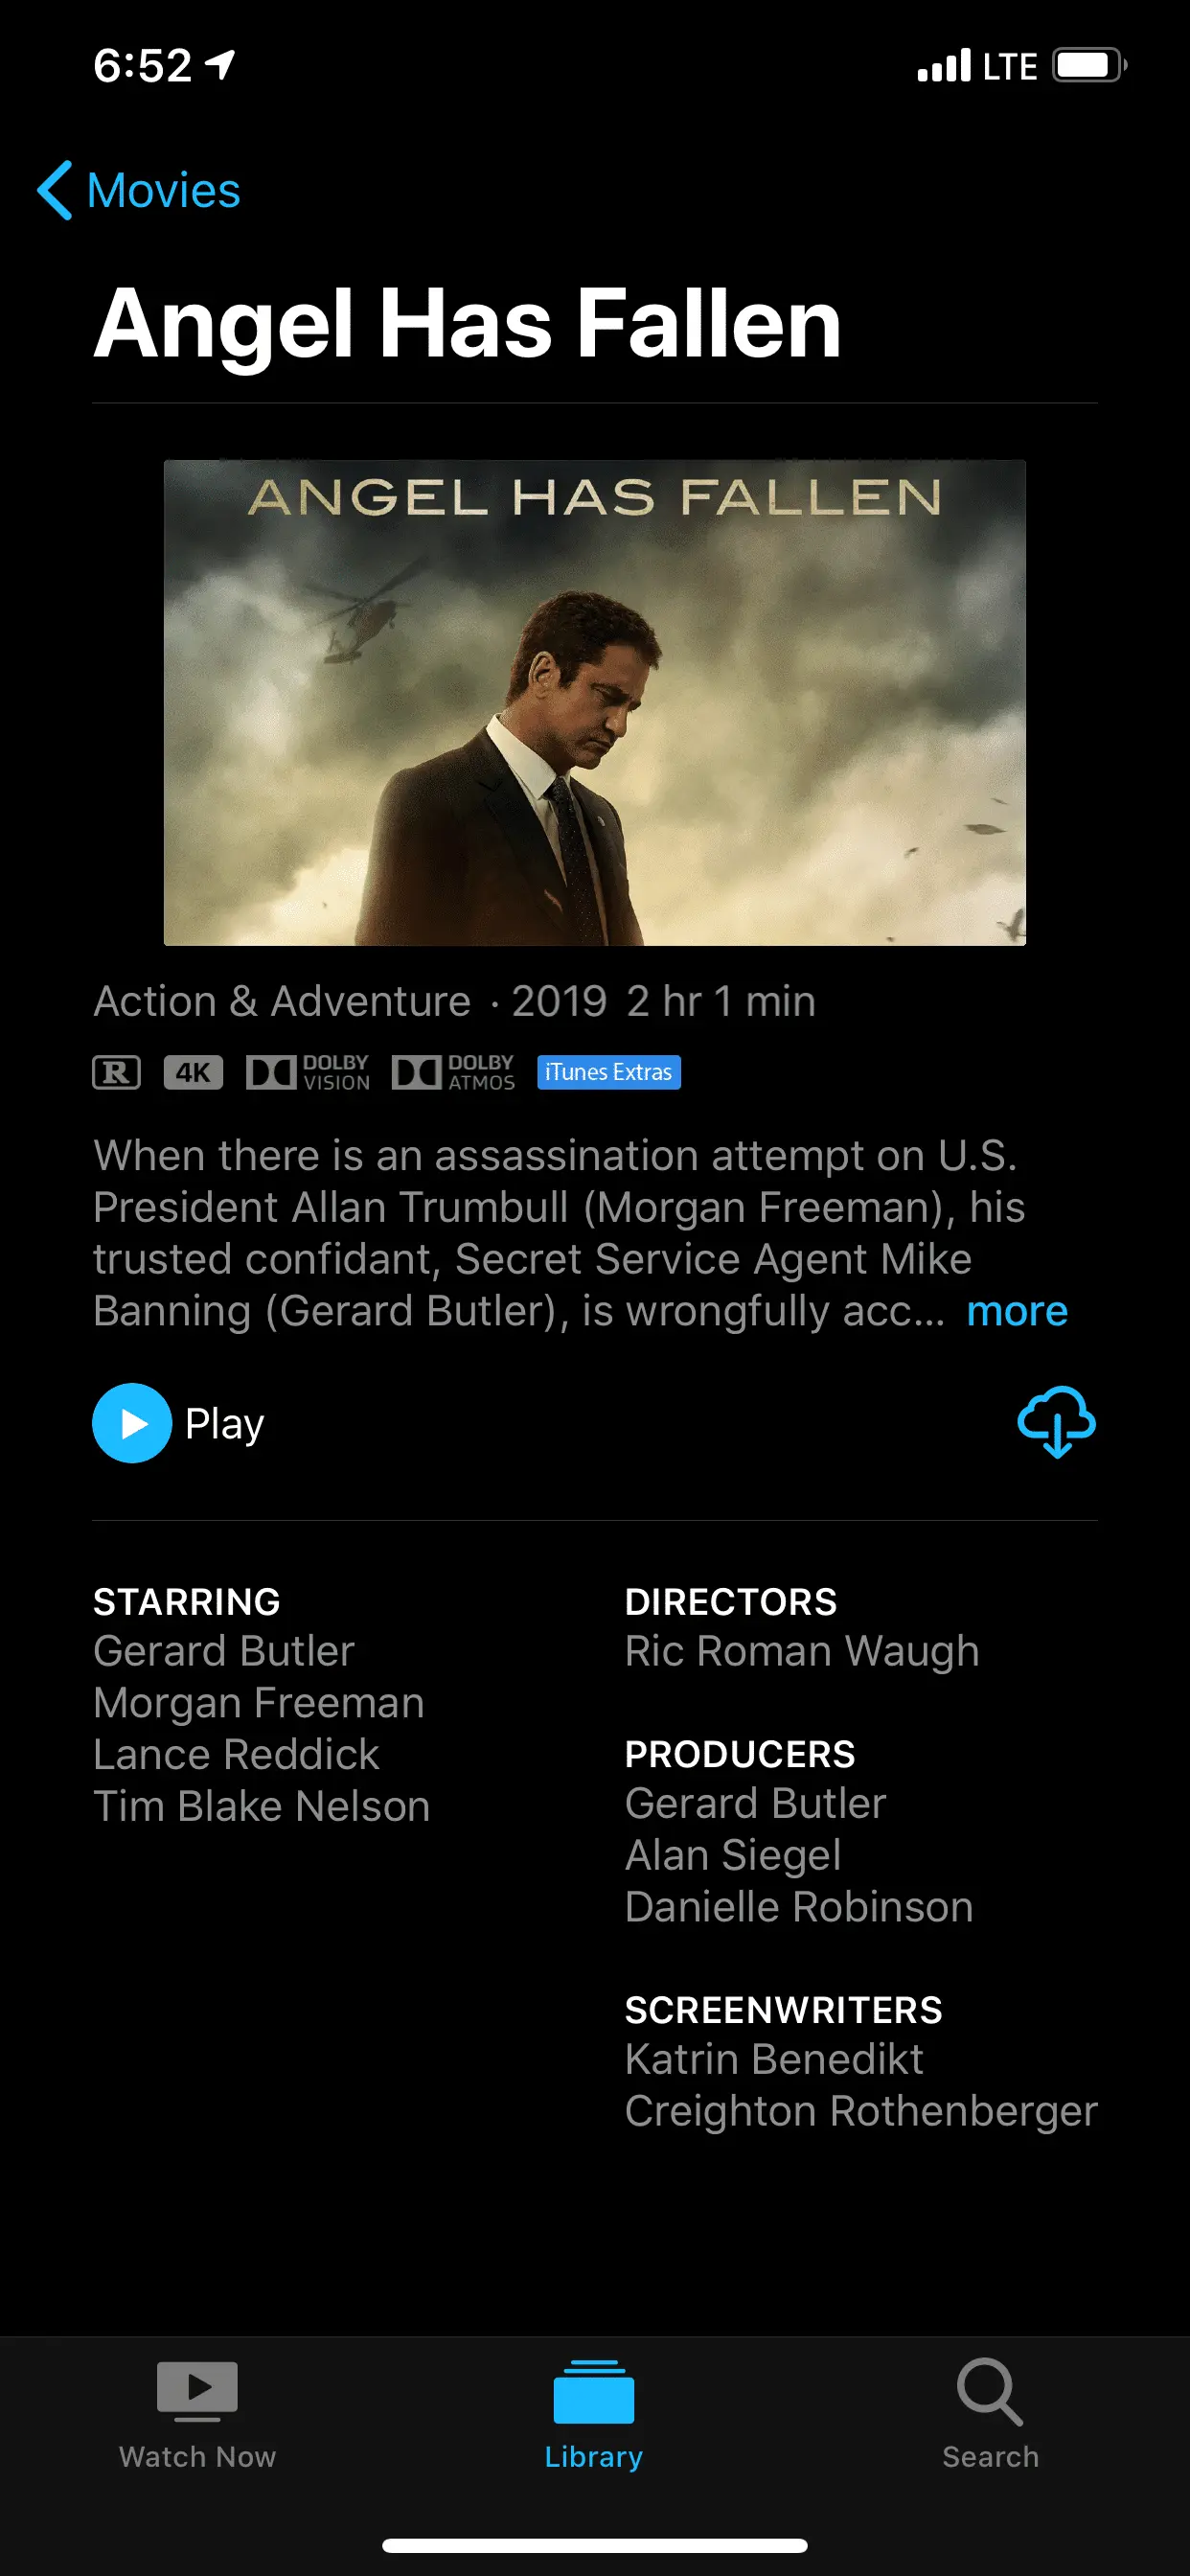1190x2576 pixels.
Task: Tap the blue Play button icon
Action: click(132, 1422)
